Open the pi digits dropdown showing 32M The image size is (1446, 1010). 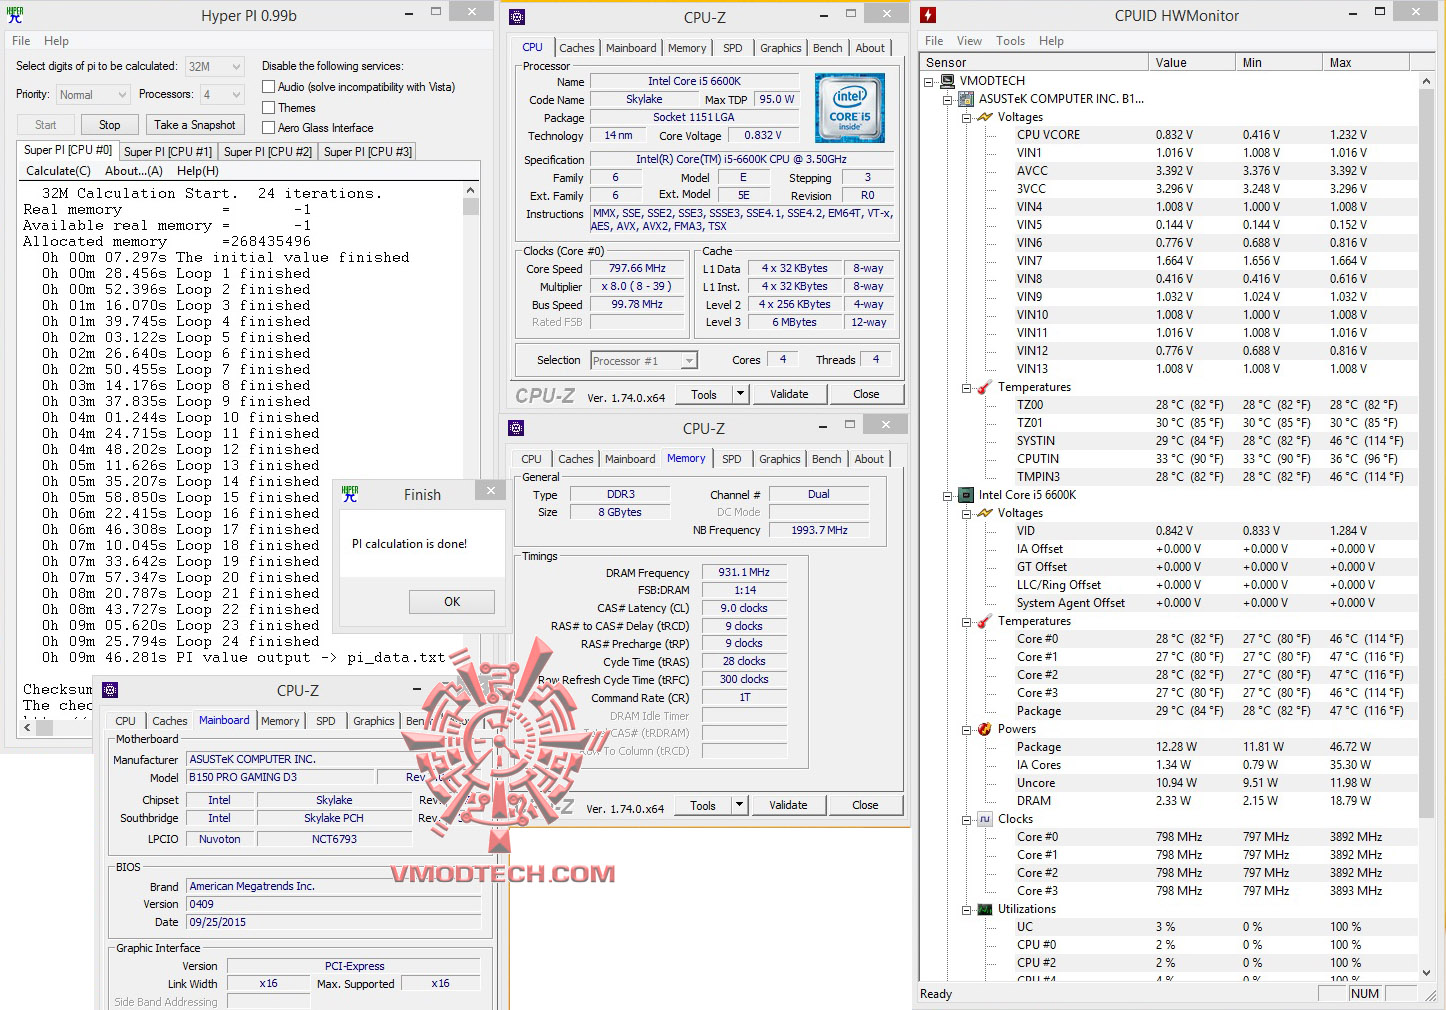(215, 67)
